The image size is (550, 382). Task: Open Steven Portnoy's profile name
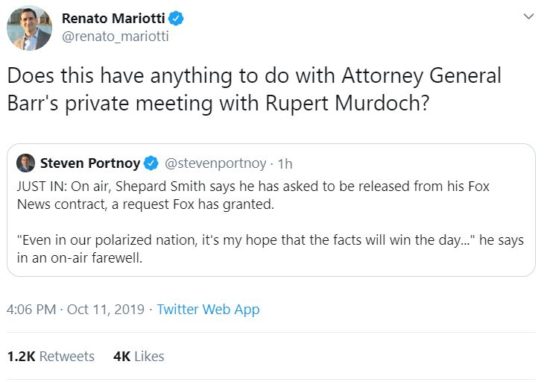point(90,163)
